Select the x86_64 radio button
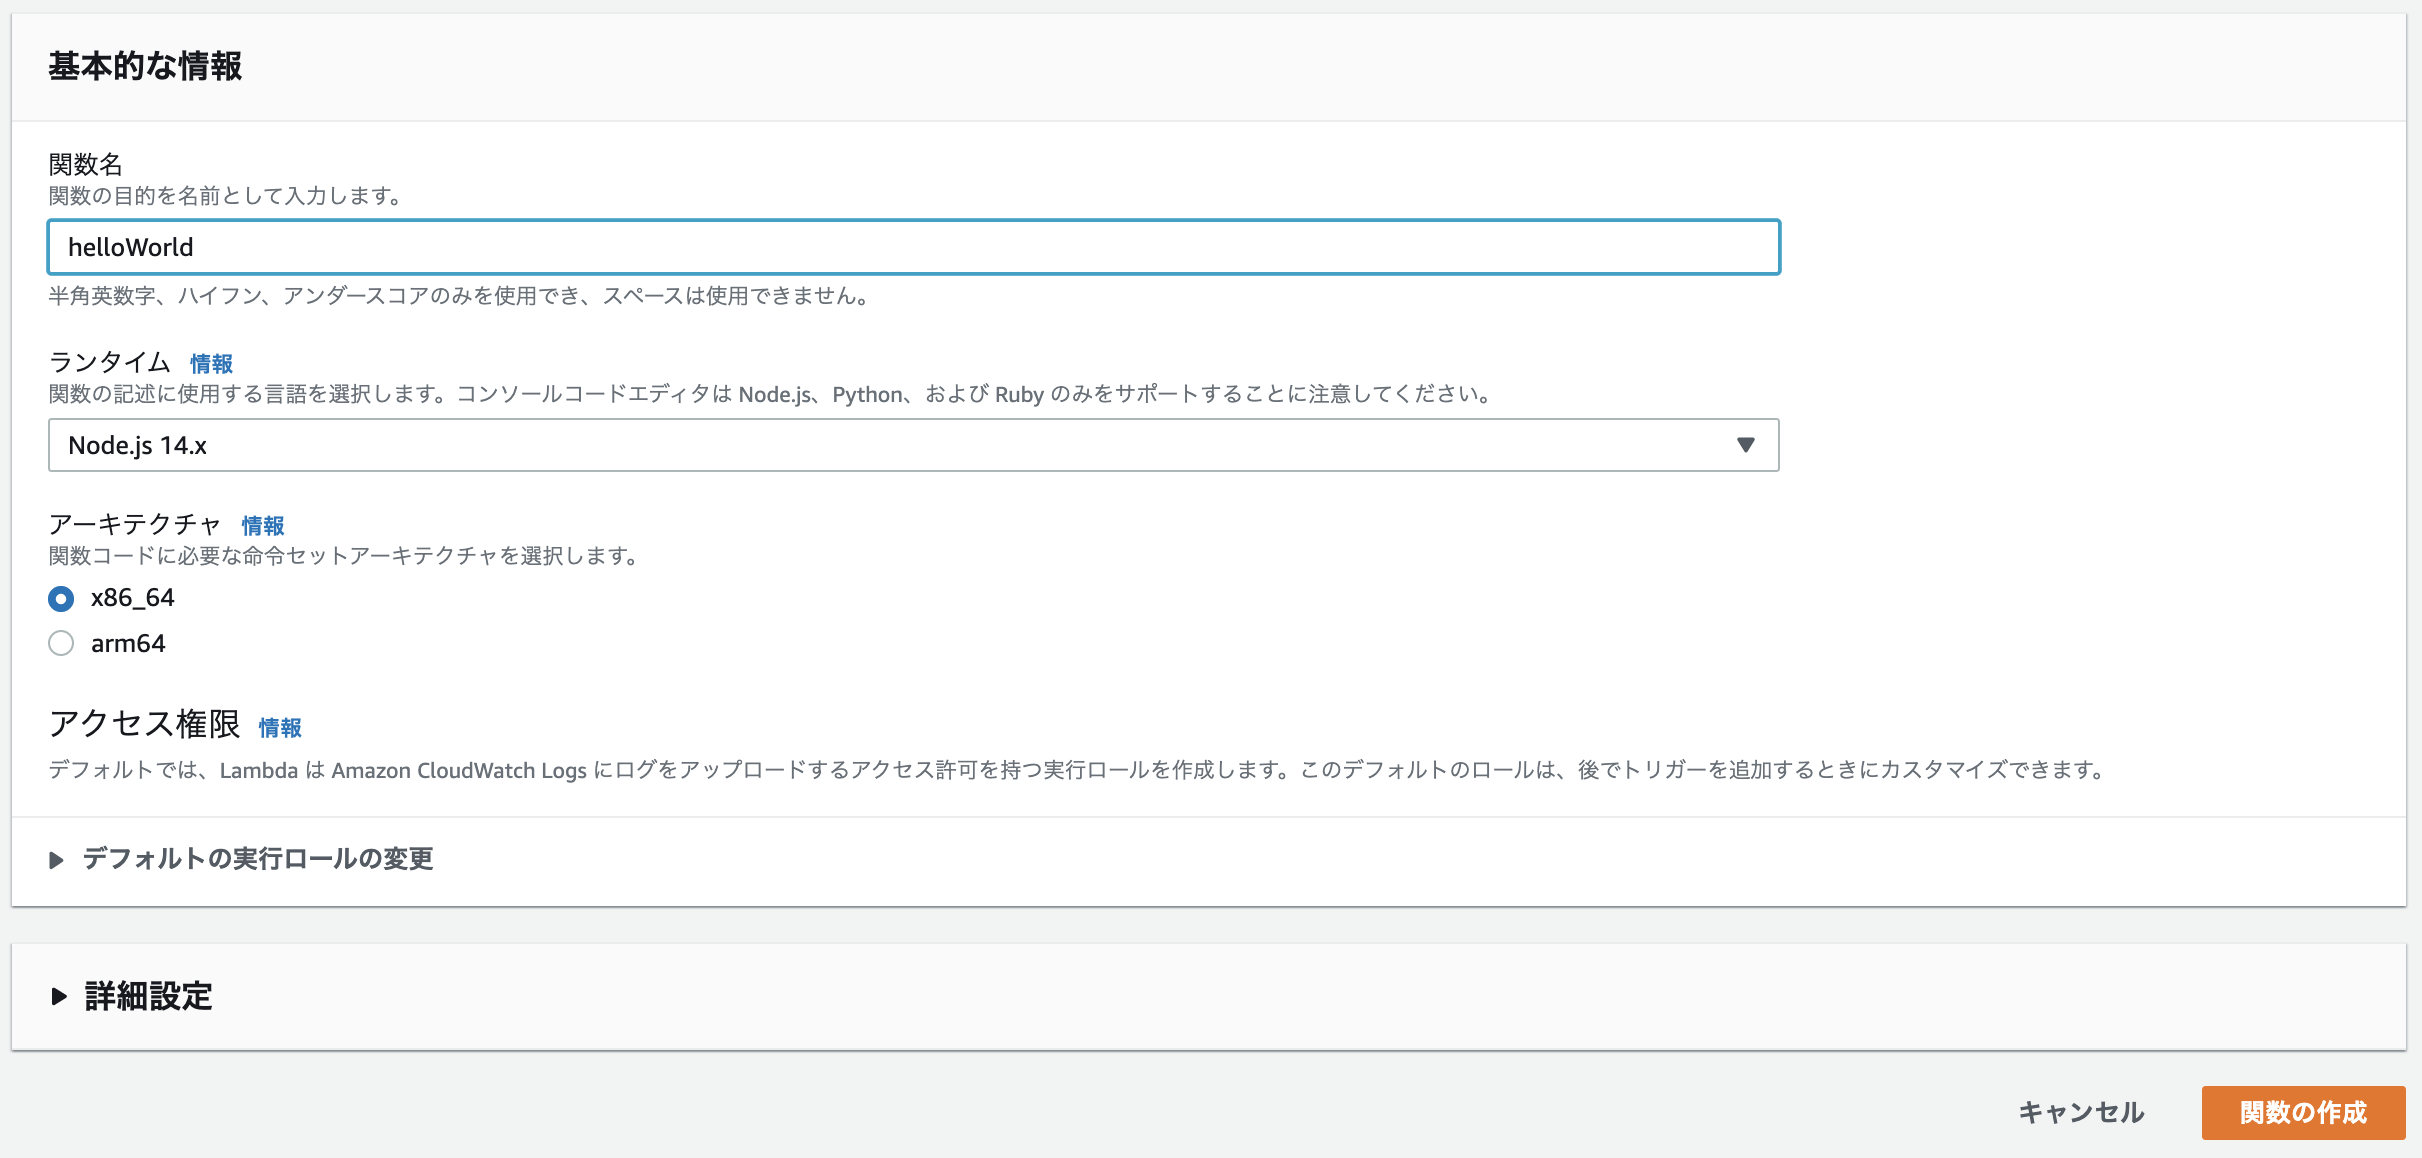Image resolution: width=2422 pixels, height=1158 pixels. click(60, 598)
